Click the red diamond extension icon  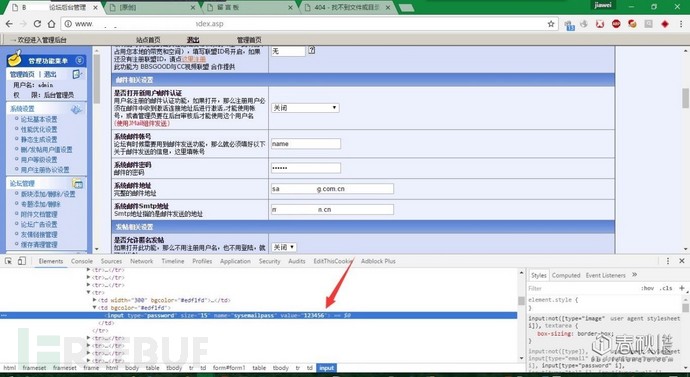coord(665,24)
